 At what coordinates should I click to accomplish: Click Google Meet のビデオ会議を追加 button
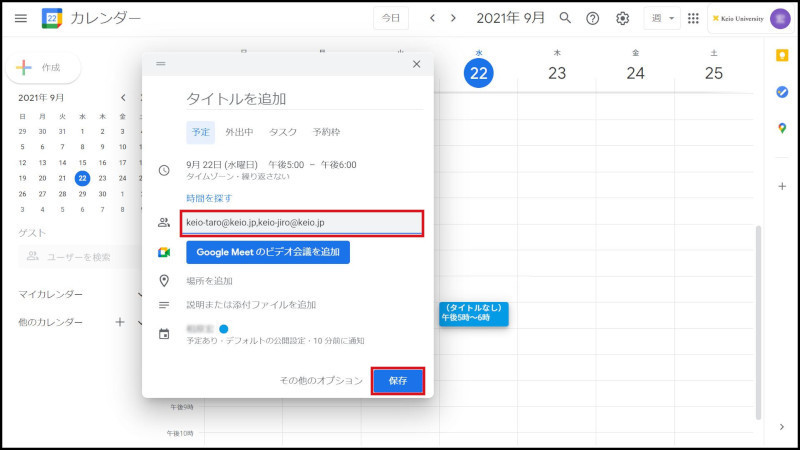268,252
